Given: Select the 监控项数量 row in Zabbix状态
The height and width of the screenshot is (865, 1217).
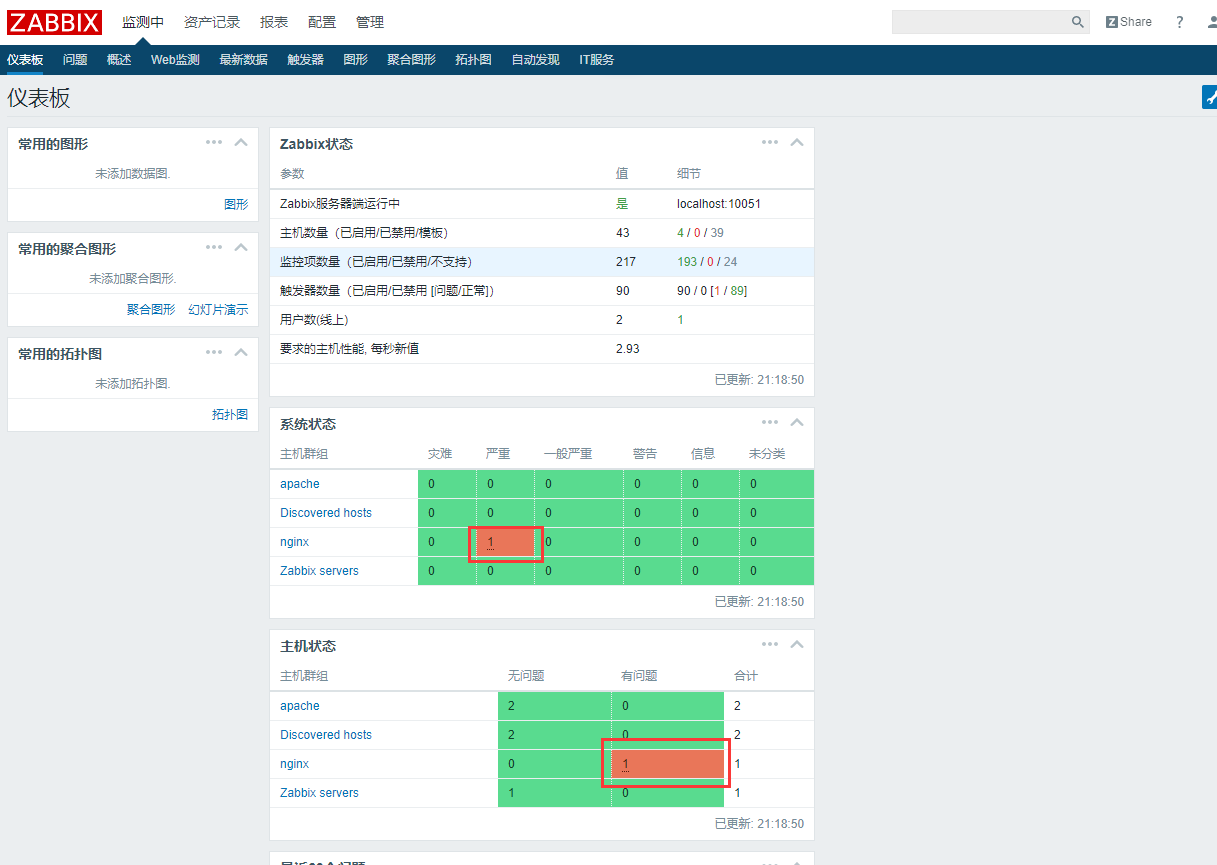Looking at the screenshot, I should 542,262.
